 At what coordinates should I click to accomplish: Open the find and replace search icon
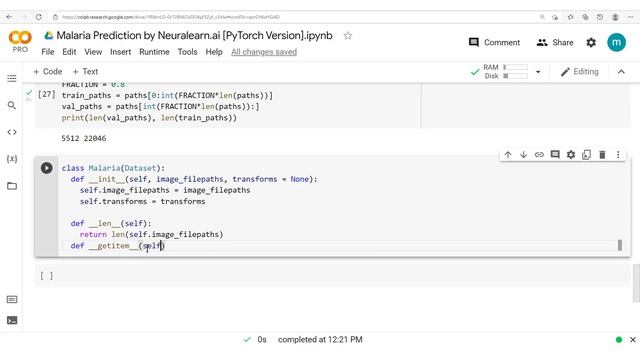tap(12, 105)
